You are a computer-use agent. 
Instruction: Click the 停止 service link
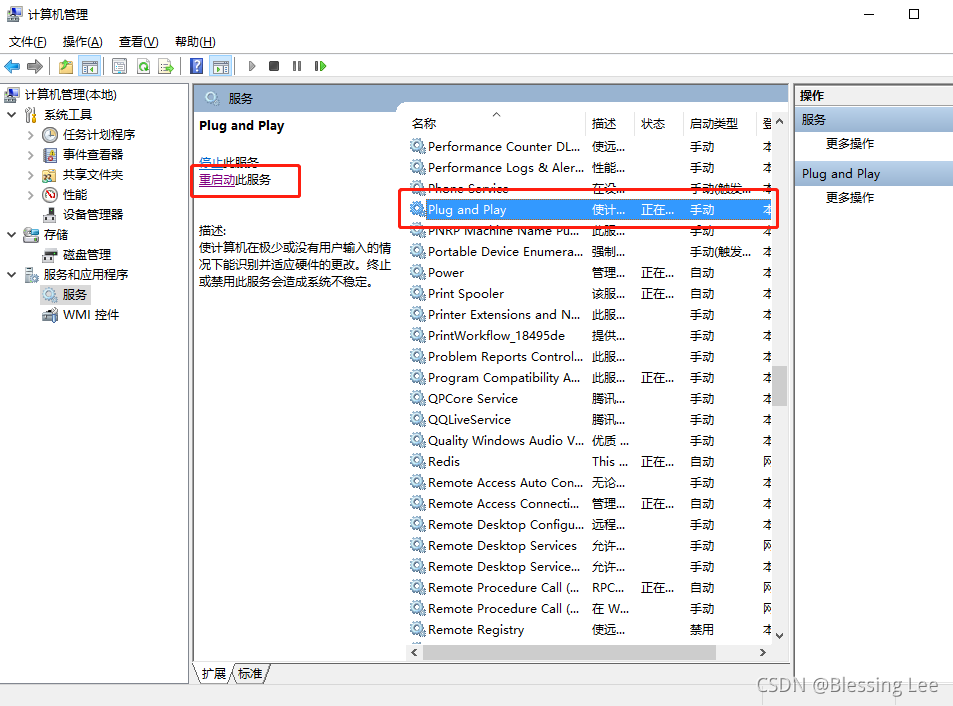[211, 162]
